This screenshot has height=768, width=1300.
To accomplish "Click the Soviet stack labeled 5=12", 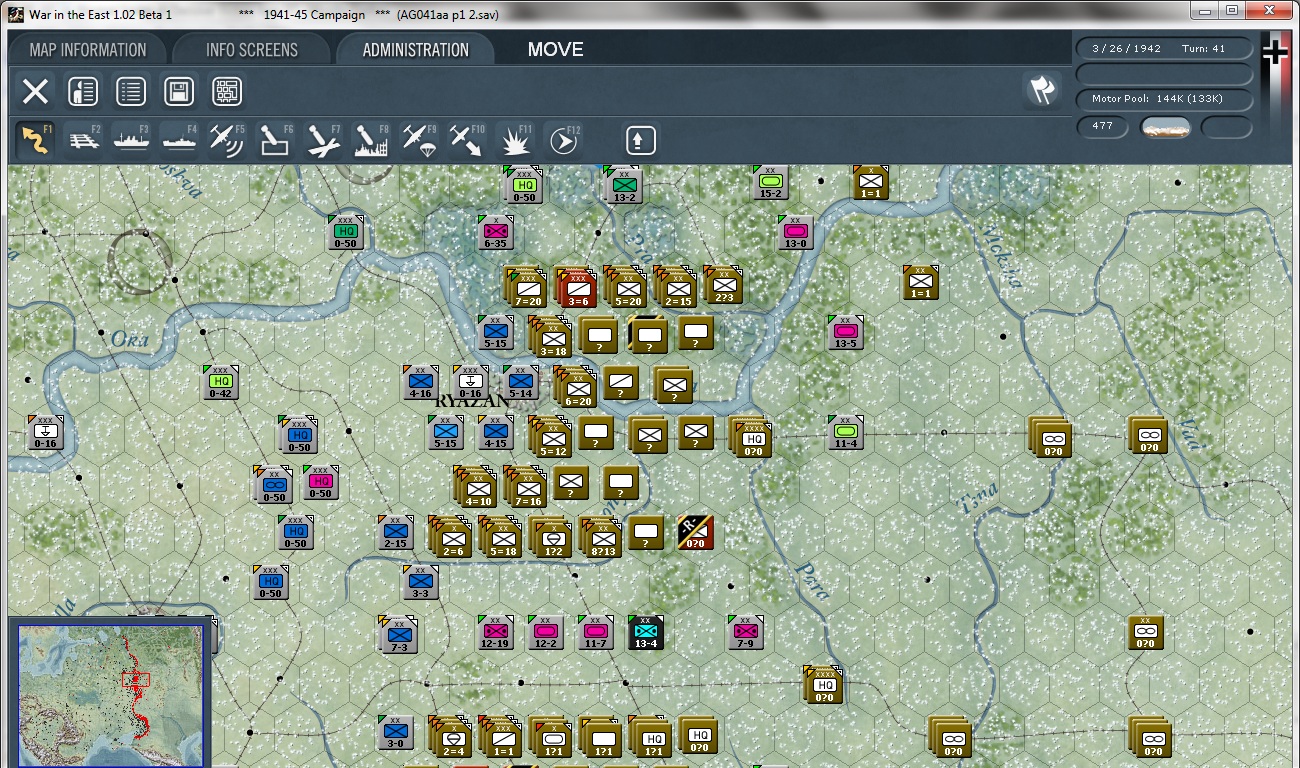I will click(x=551, y=437).
